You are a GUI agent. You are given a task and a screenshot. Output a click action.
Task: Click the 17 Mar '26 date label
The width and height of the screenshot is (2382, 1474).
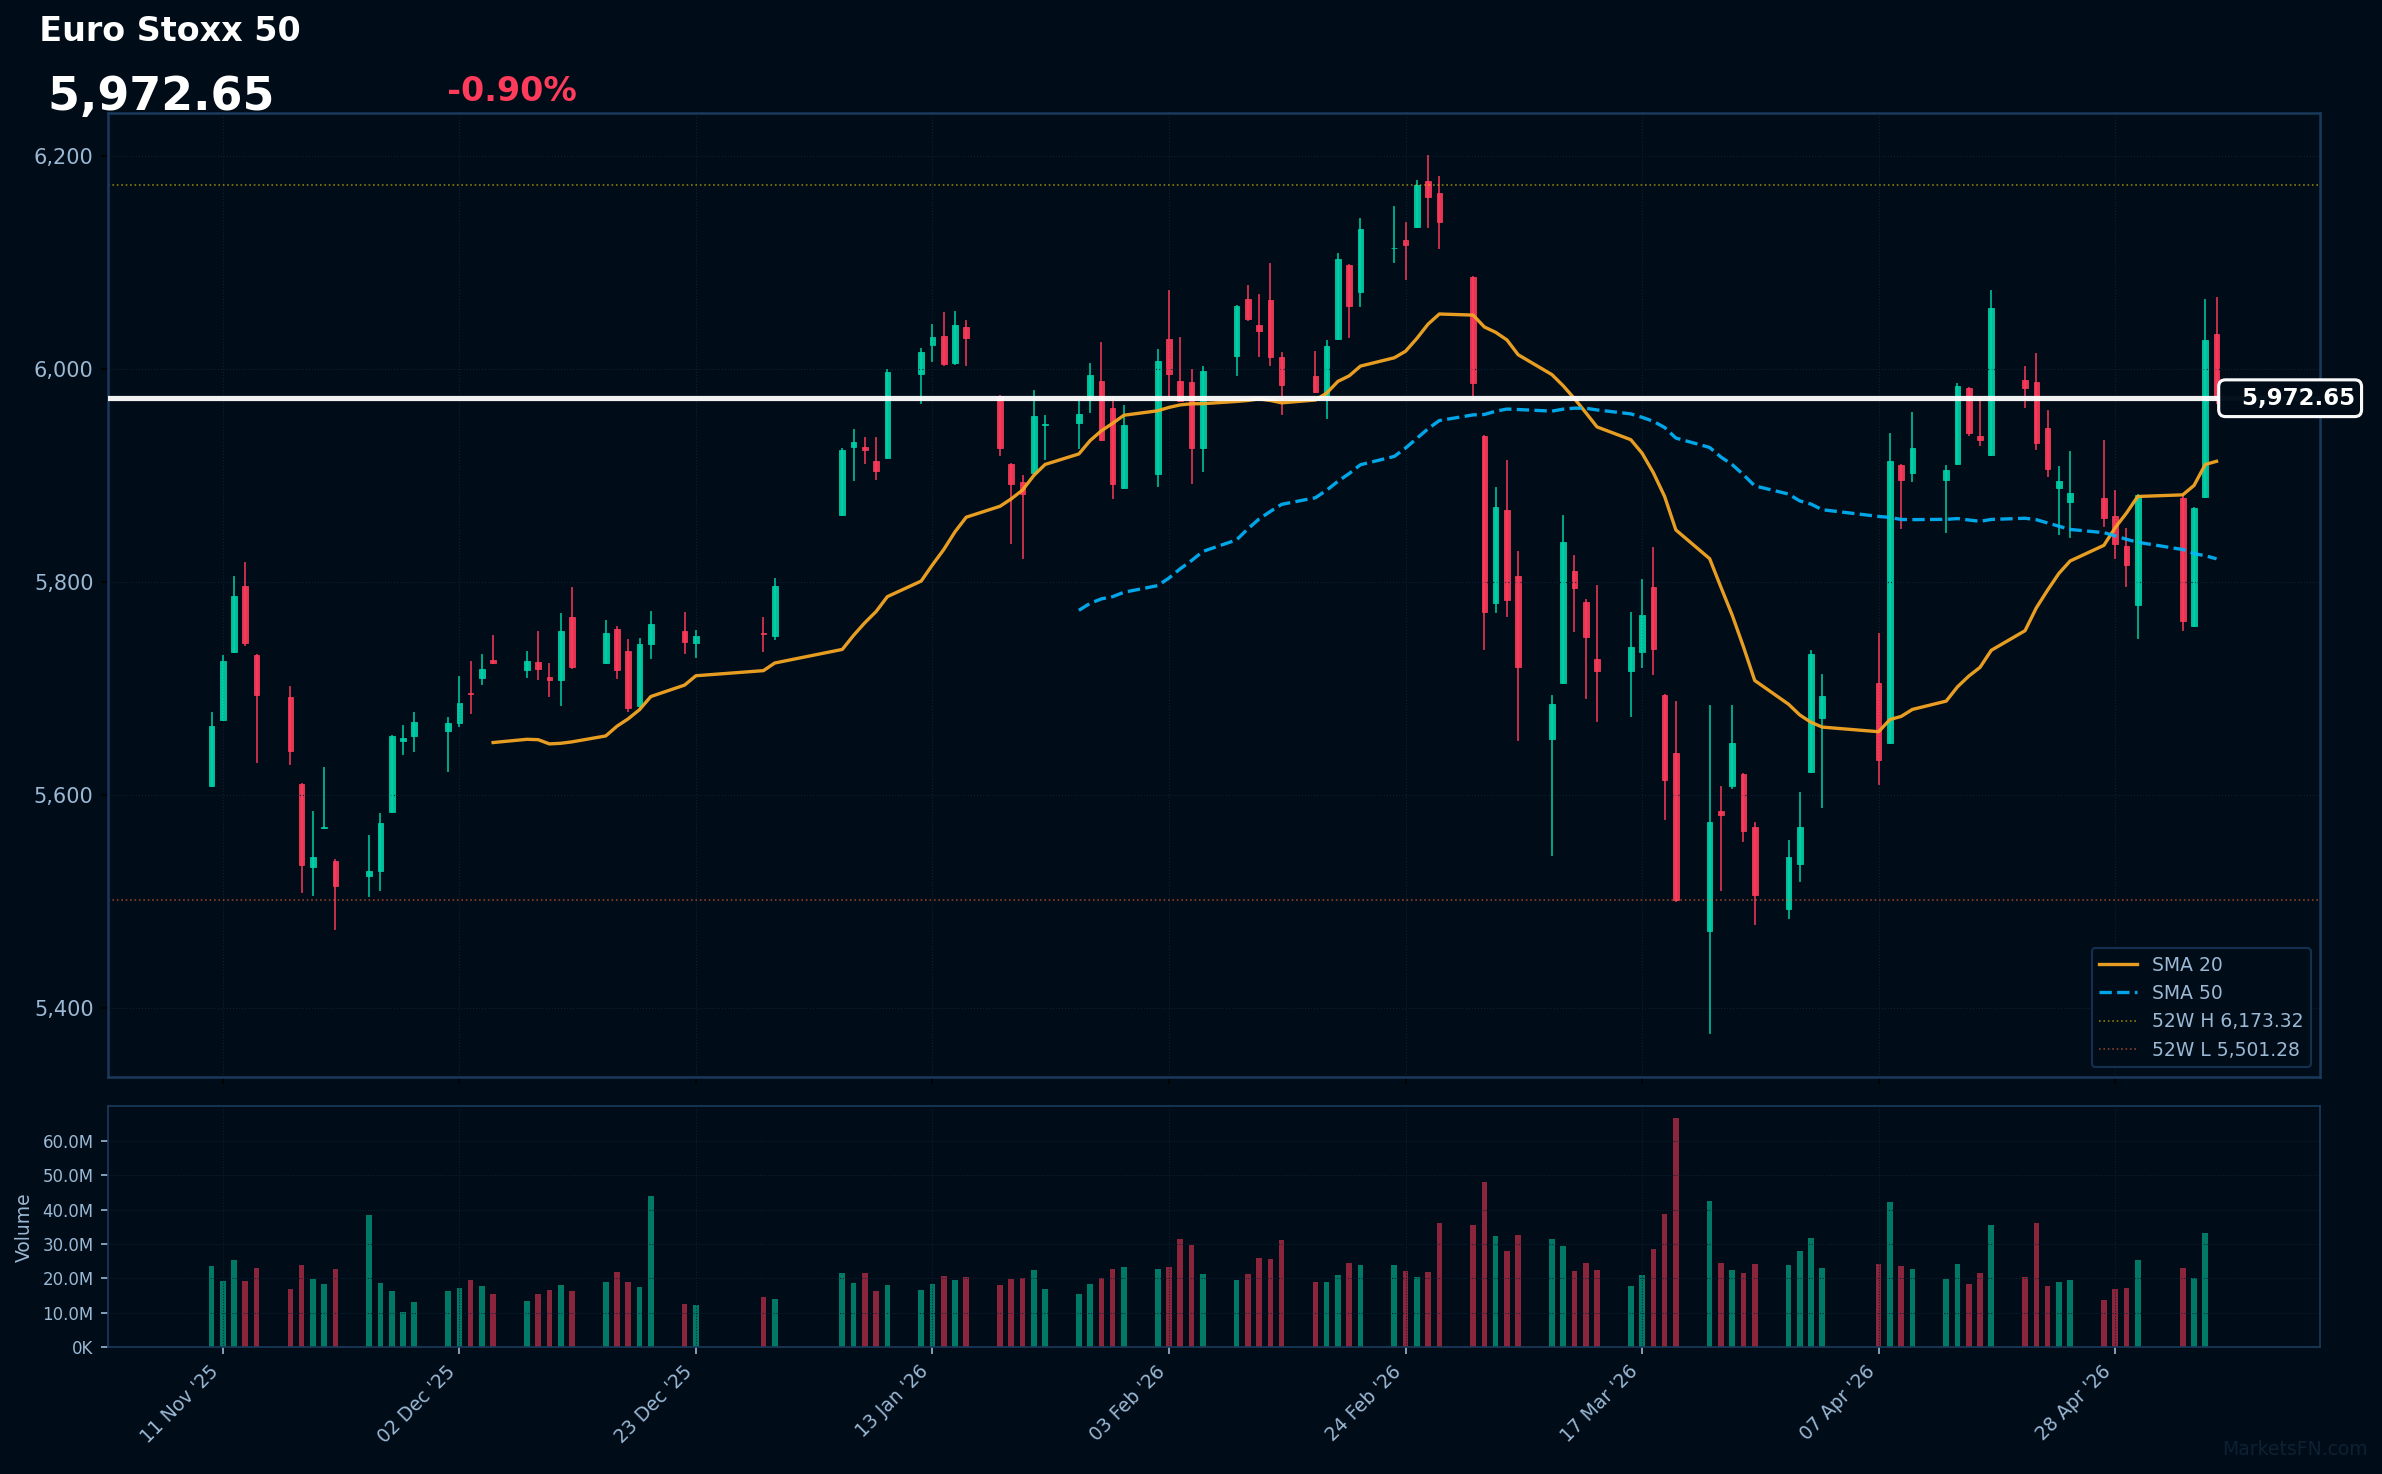[1599, 1404]
